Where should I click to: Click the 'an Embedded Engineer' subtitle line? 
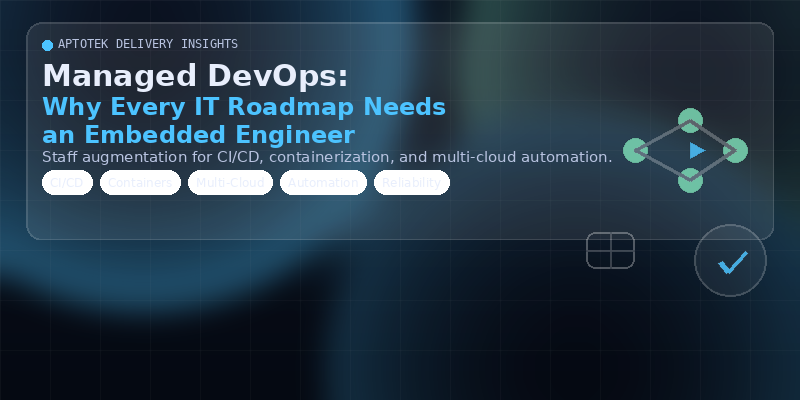[x=198, y=135]
